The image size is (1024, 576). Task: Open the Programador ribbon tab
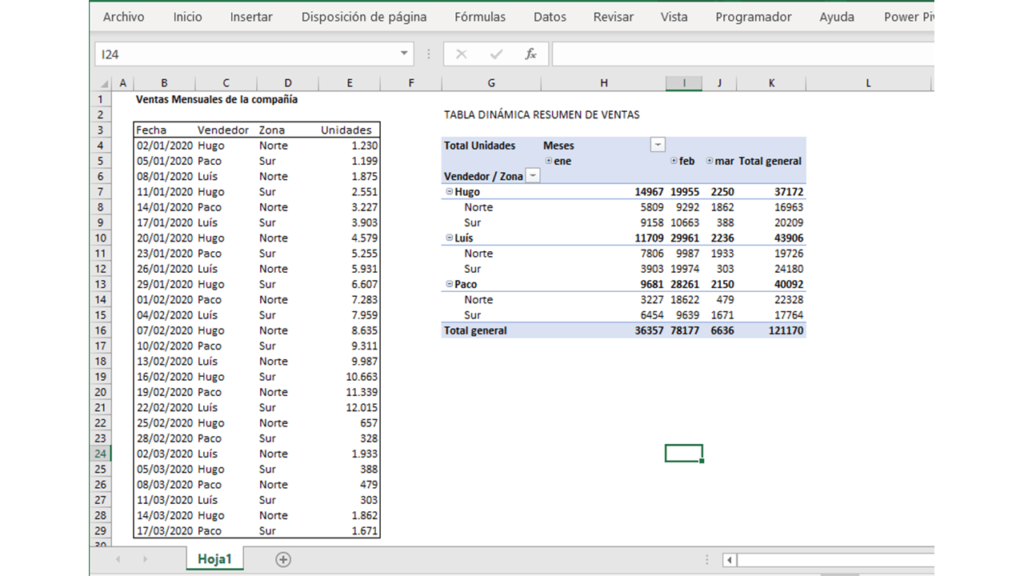coord(754,16)
